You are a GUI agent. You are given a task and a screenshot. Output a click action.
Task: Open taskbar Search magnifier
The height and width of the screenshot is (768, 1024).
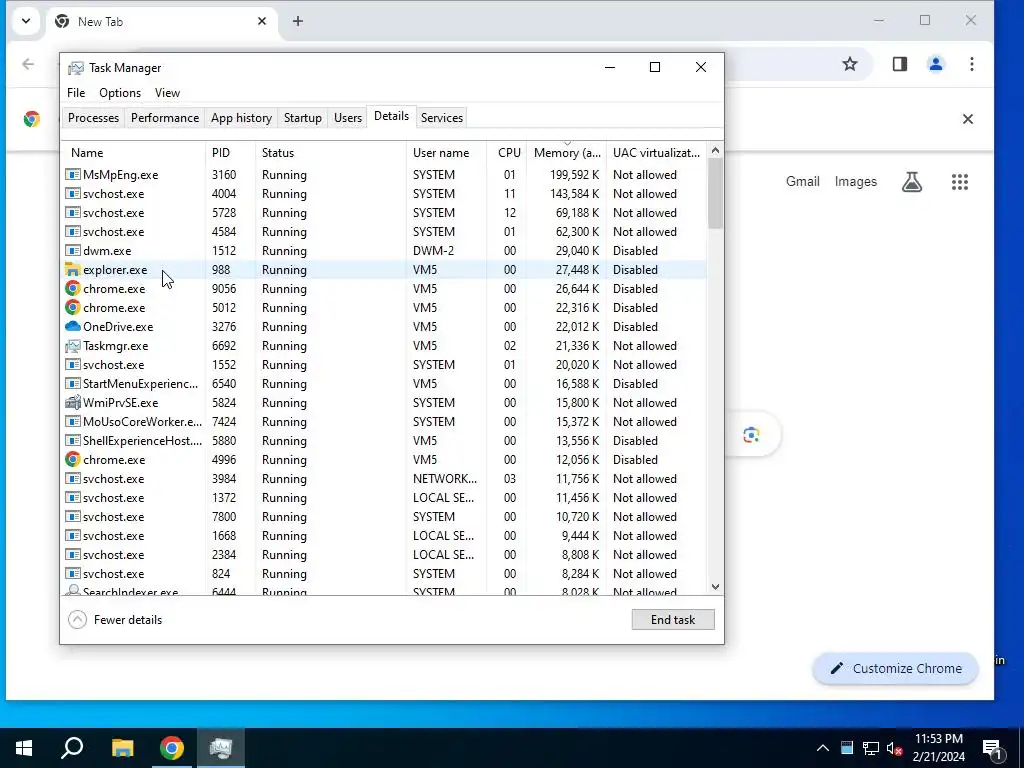coord(72,748)
